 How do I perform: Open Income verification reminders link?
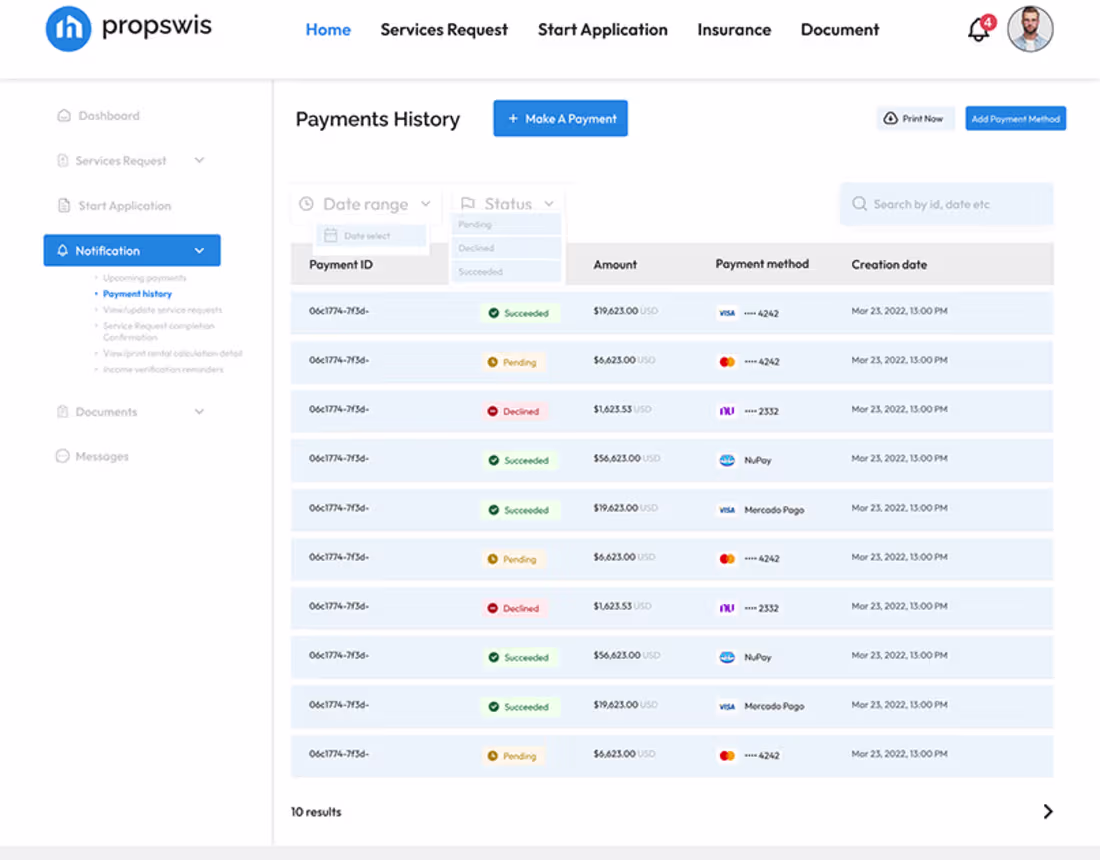[x=163, y=370]
